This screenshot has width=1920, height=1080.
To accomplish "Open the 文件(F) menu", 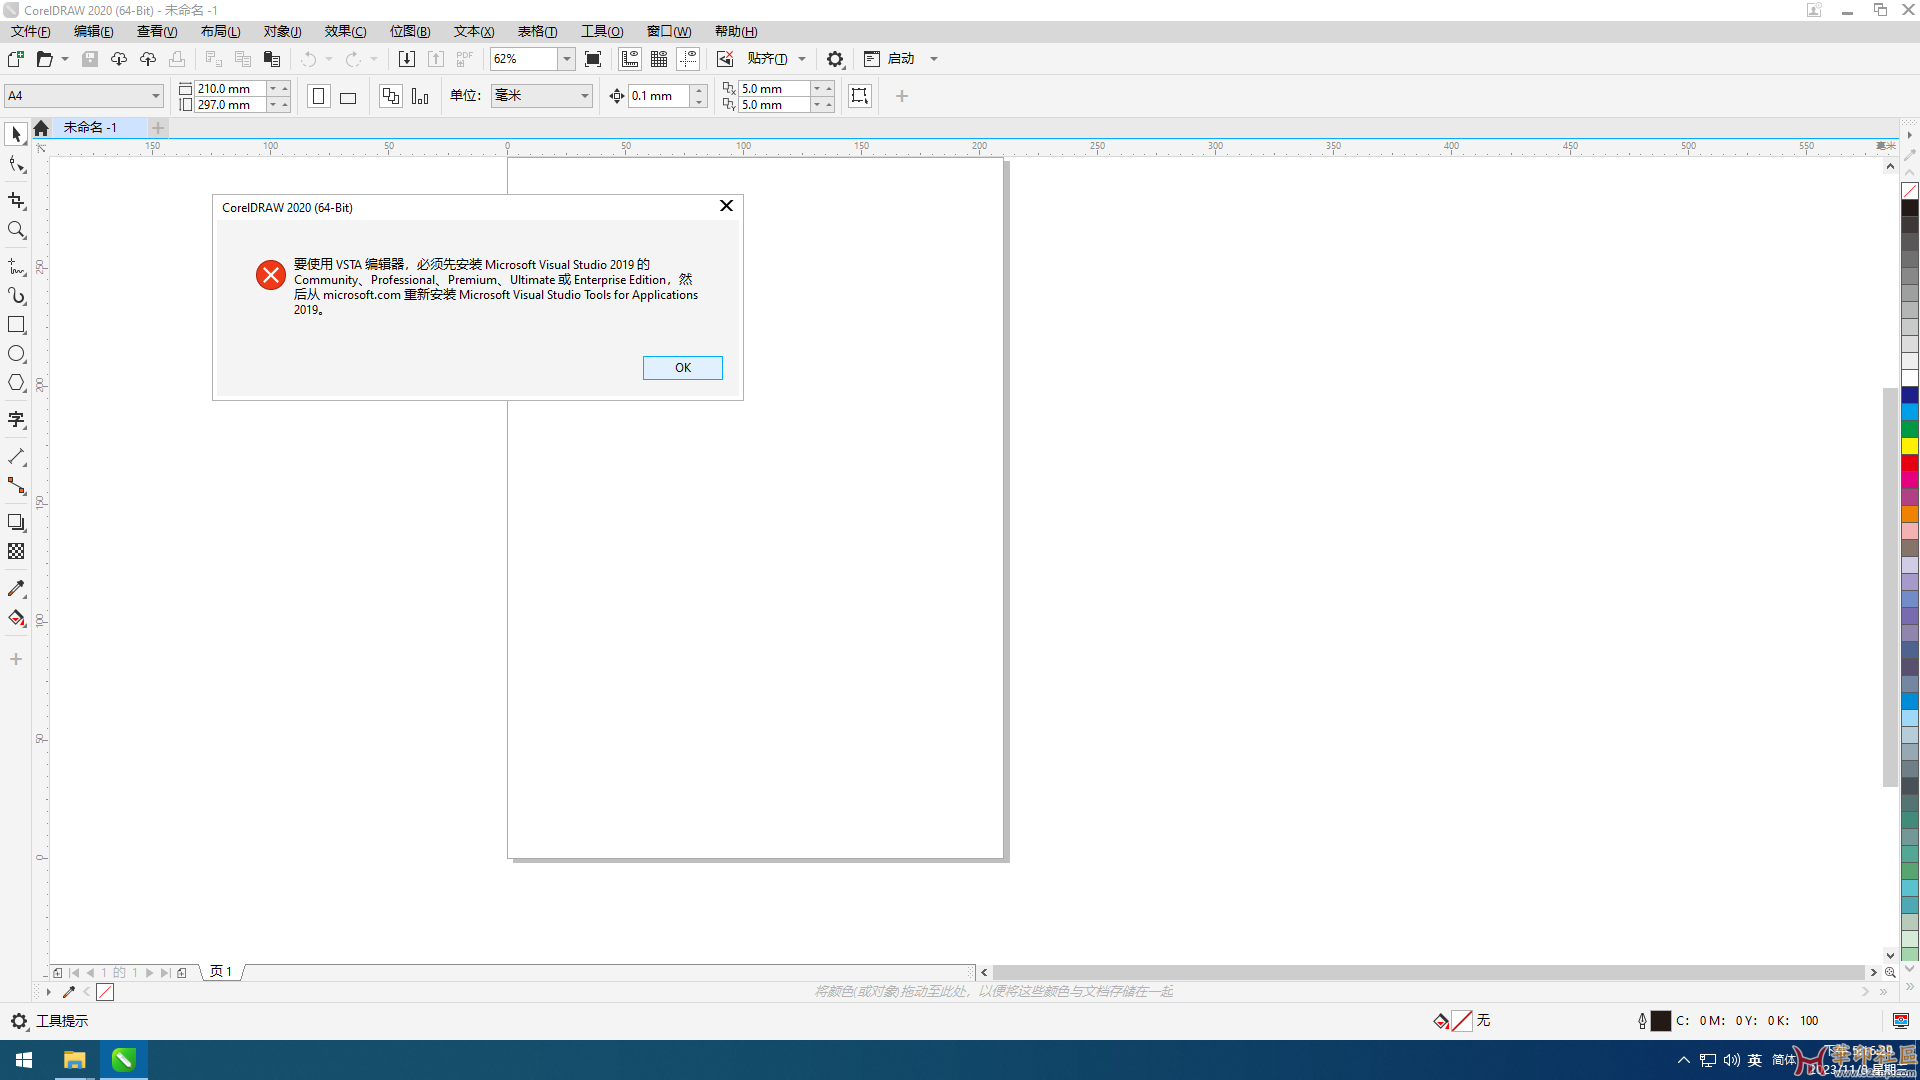I will click(30, 31).
